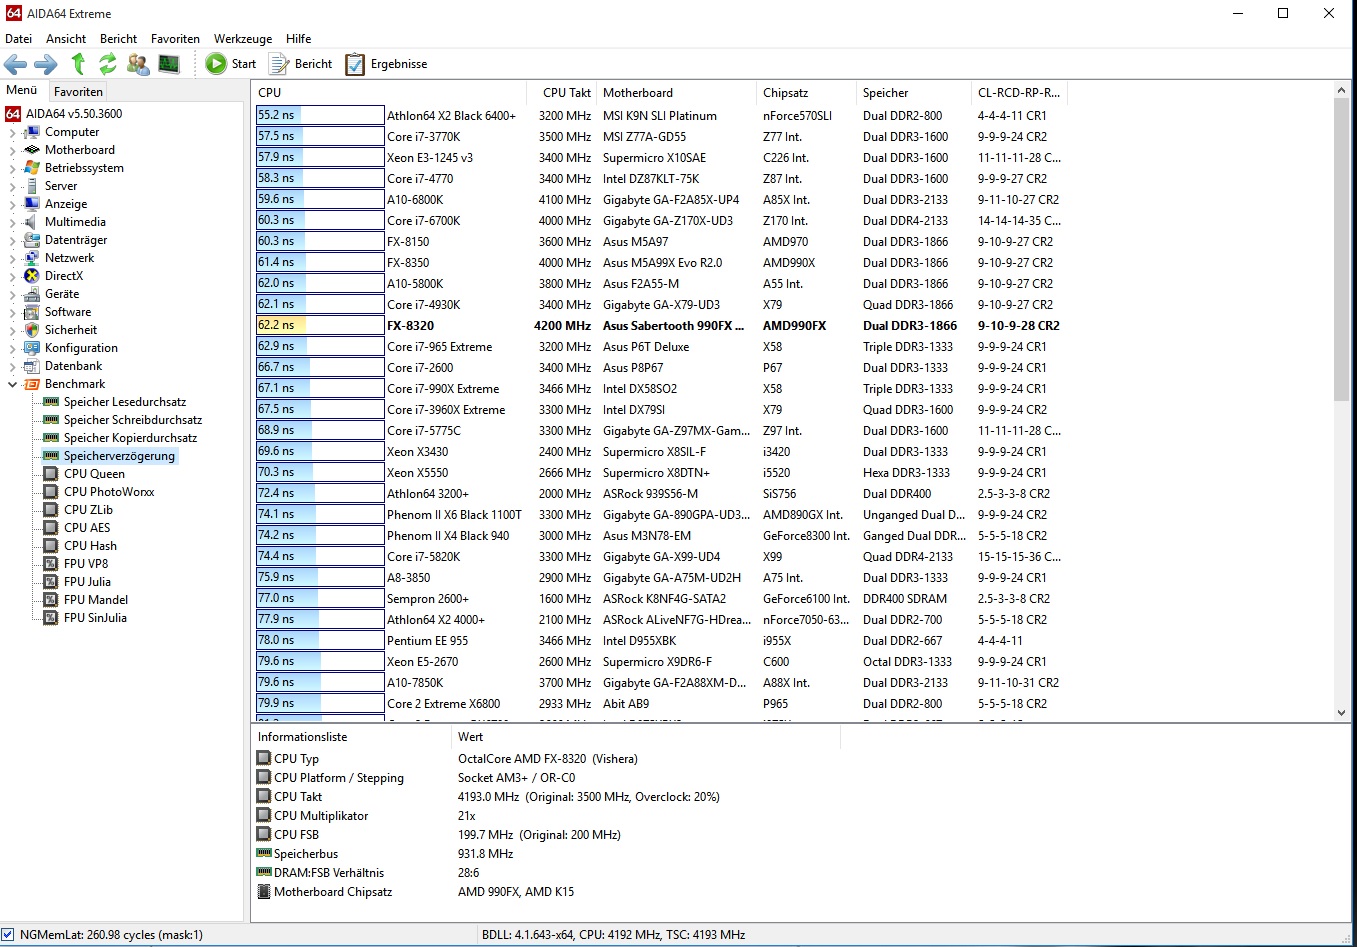
Task: Select the Core i7-6700K result row
Action: (660, 221)
